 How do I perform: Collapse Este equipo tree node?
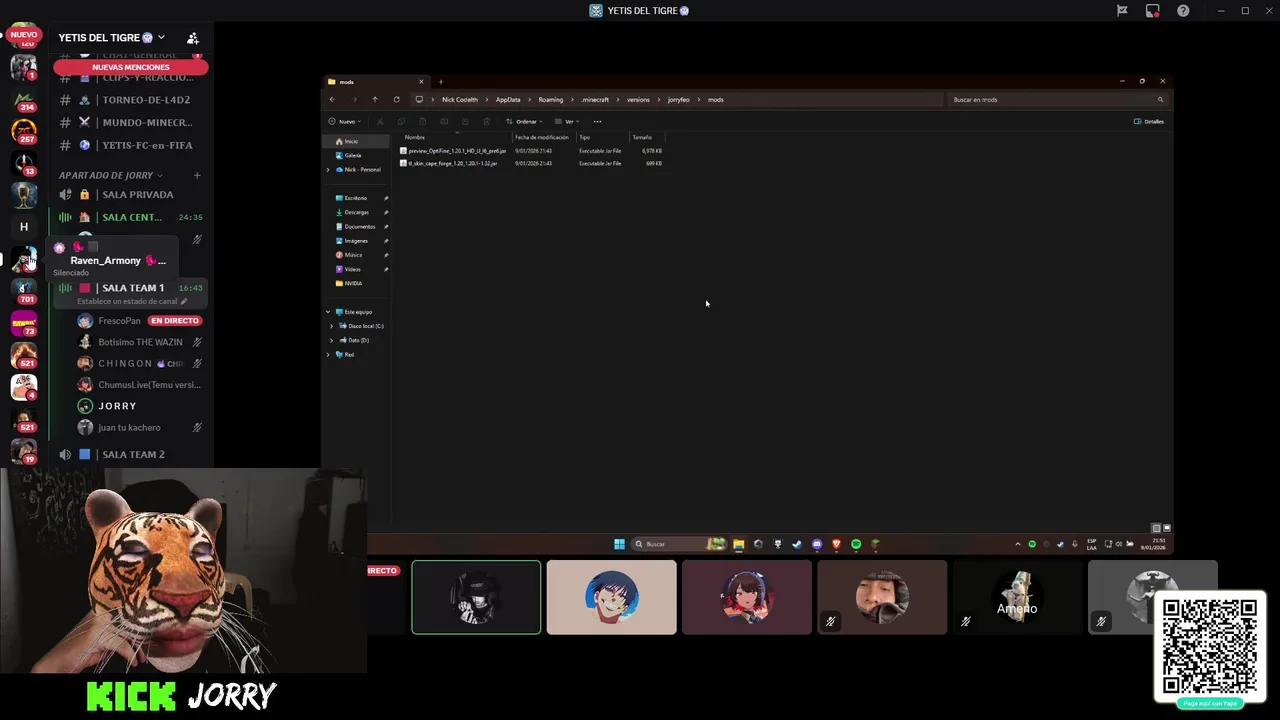pos(328,312)
